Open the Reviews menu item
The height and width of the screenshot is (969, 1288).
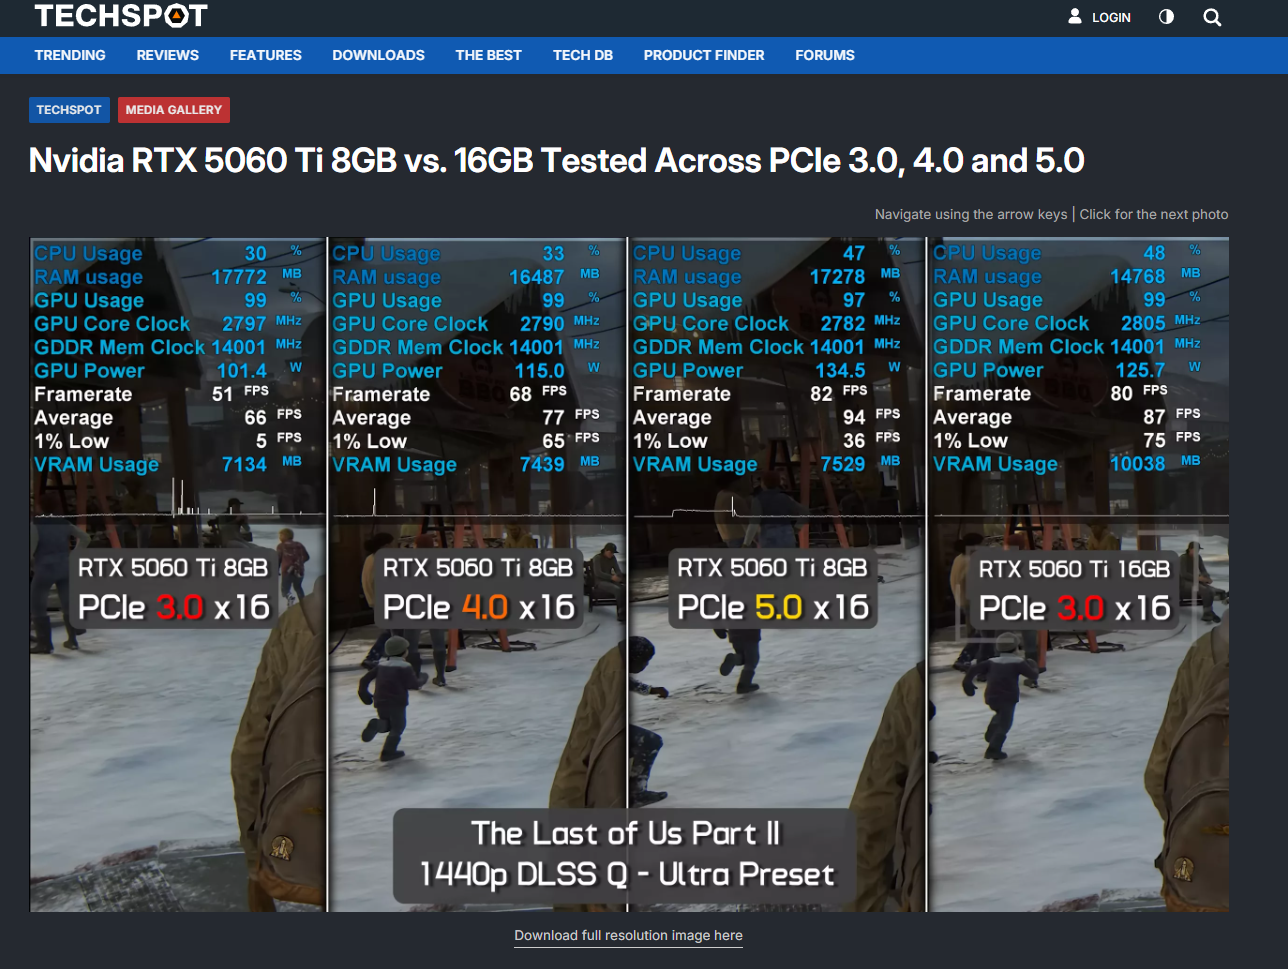tap(168, 55)
